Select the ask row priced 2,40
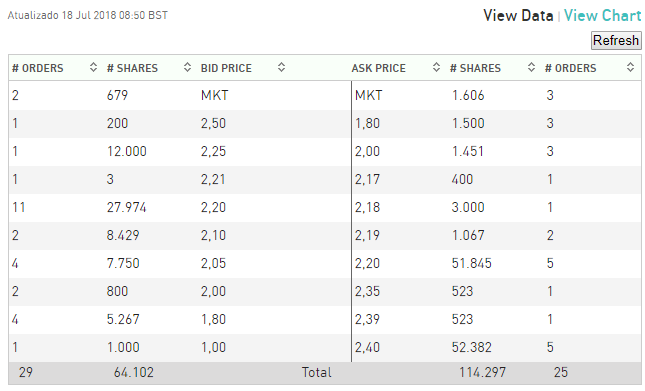The image size is (645, 391). 497,347
